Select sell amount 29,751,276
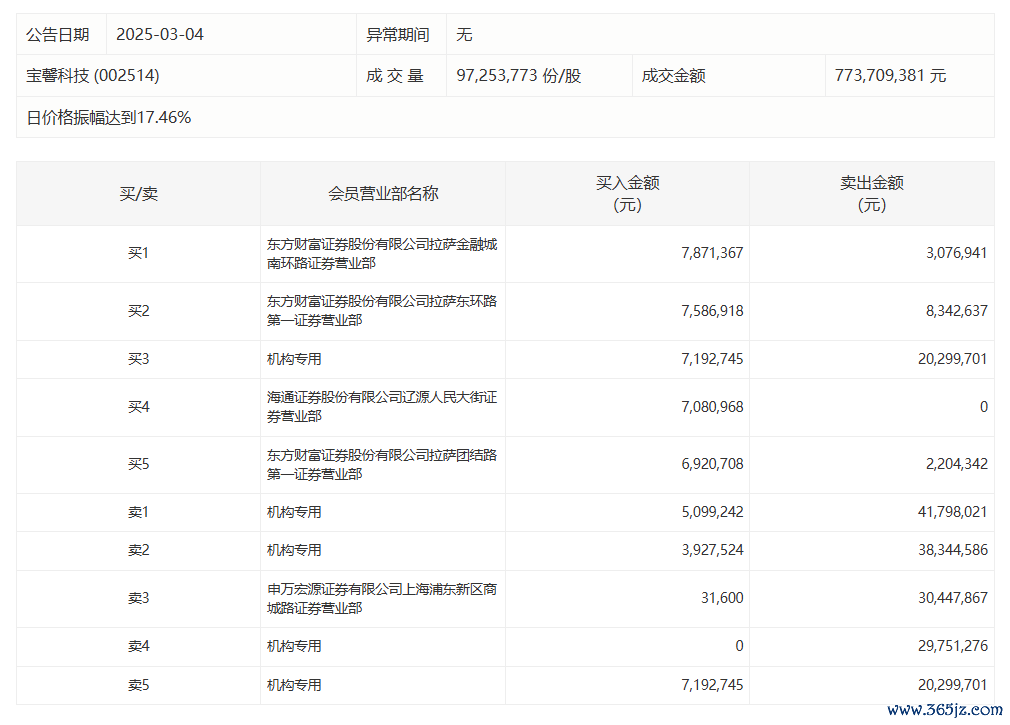This screenshot has height=725, width=1010. pyautogui.click(x=953, y=646)
